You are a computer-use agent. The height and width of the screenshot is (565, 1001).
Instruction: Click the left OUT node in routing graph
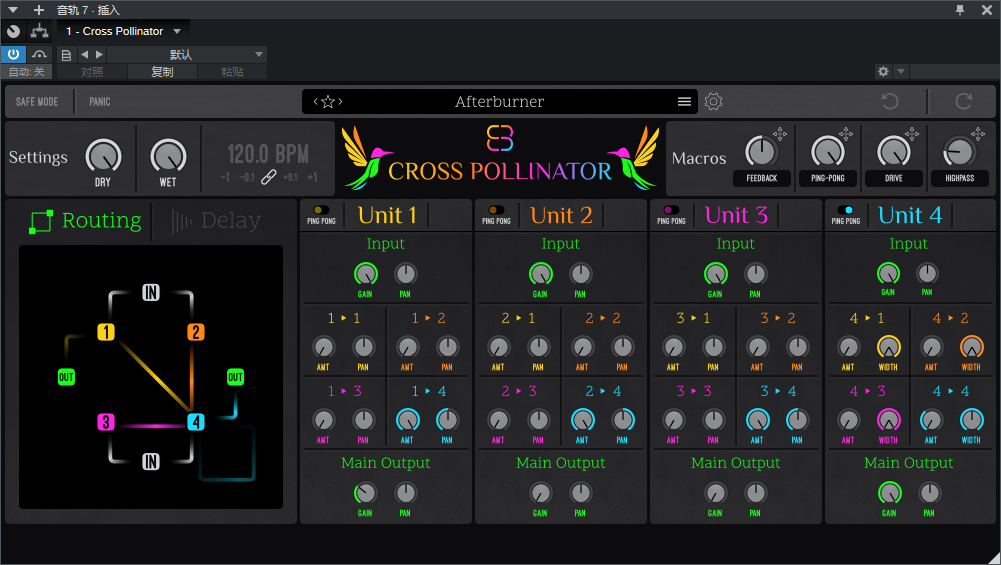(x=66, y=377)
